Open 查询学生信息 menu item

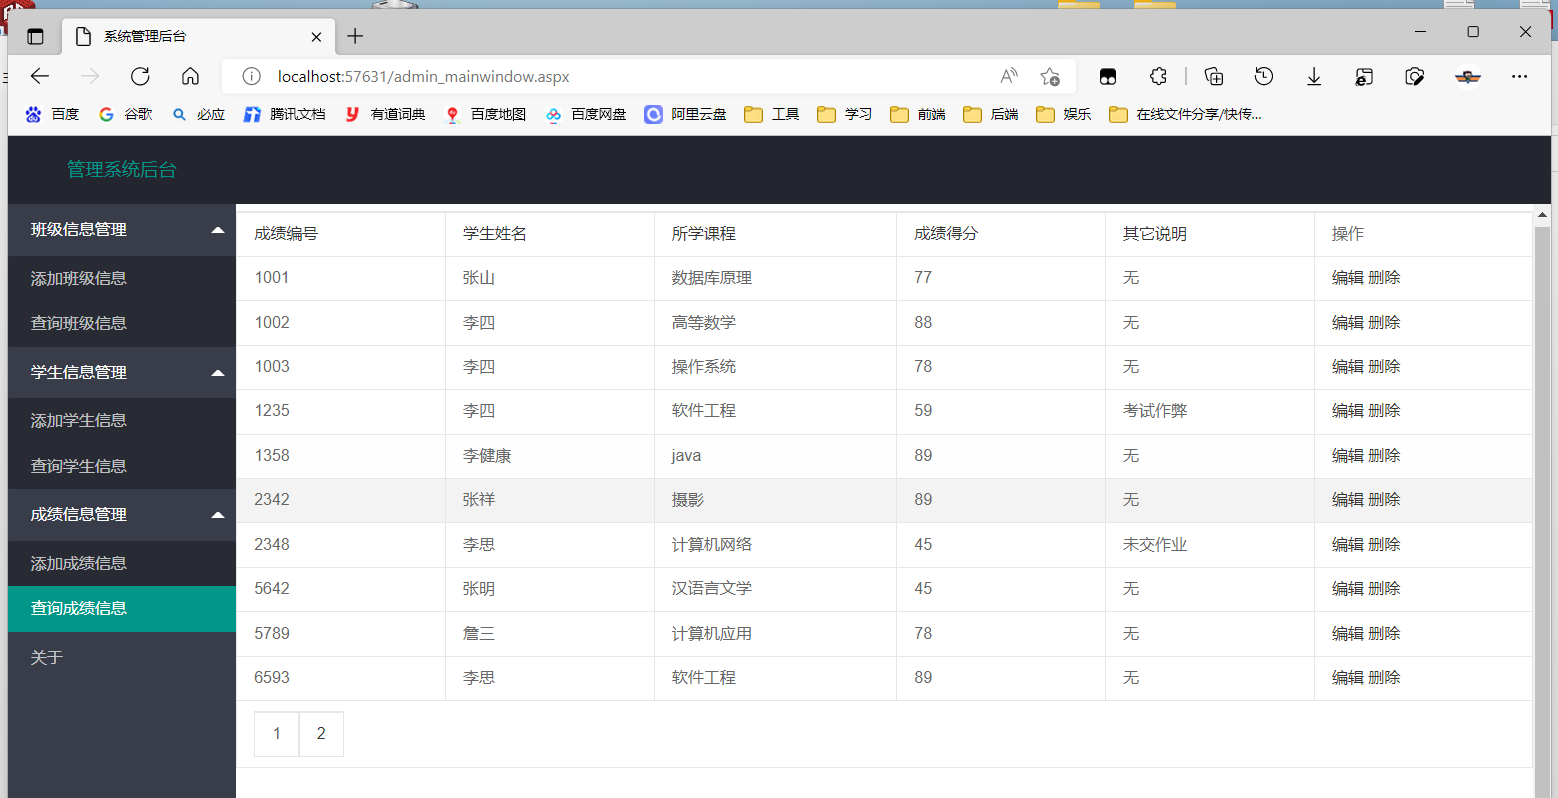click(x=122, y=466)
